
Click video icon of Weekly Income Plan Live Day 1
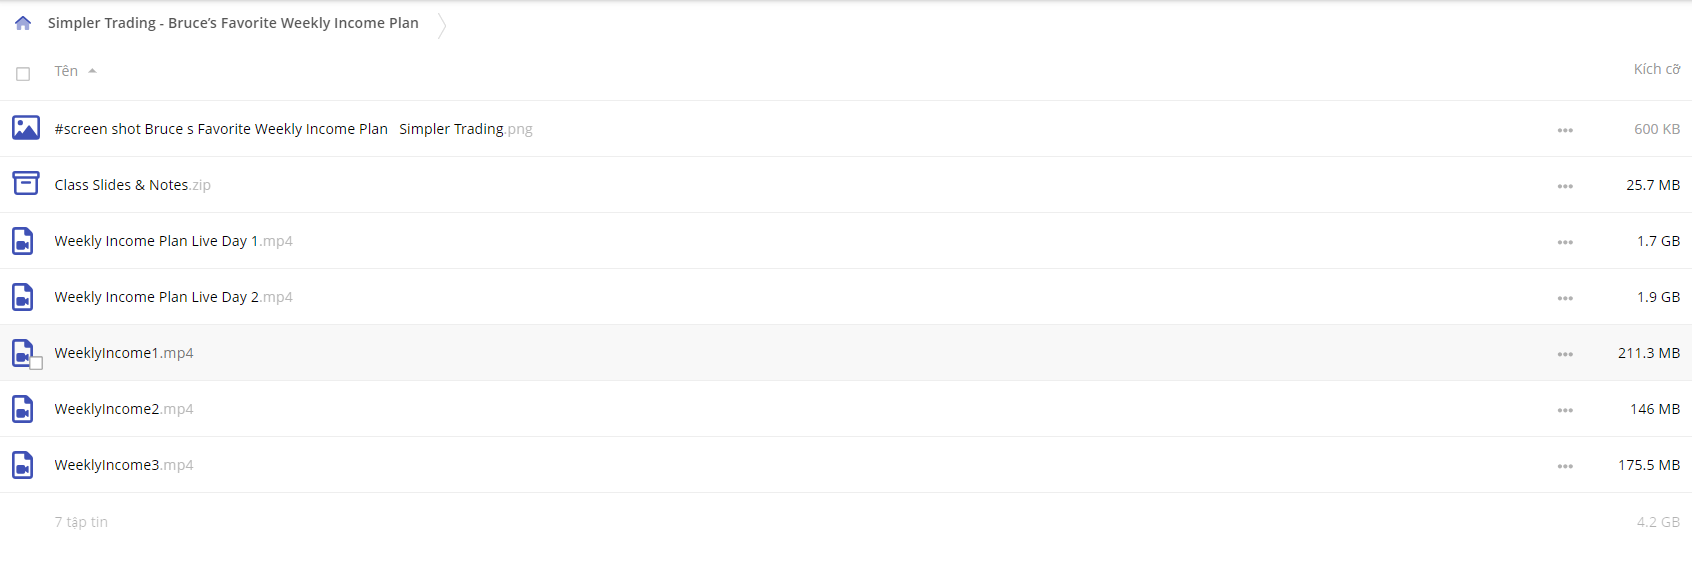click(23, 241)
